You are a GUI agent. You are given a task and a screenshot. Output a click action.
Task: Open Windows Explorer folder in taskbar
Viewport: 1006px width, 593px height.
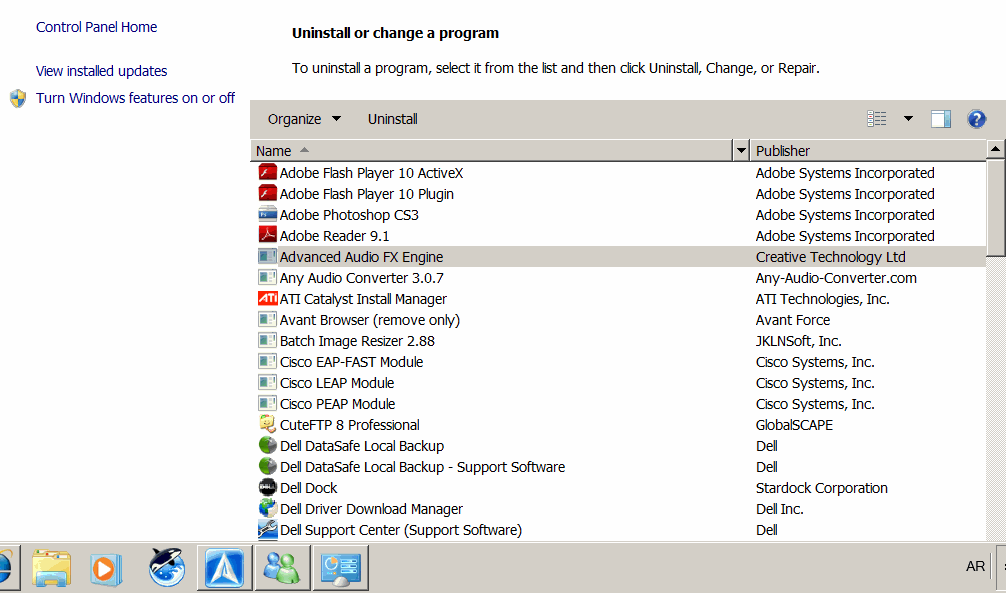point(51,568)
